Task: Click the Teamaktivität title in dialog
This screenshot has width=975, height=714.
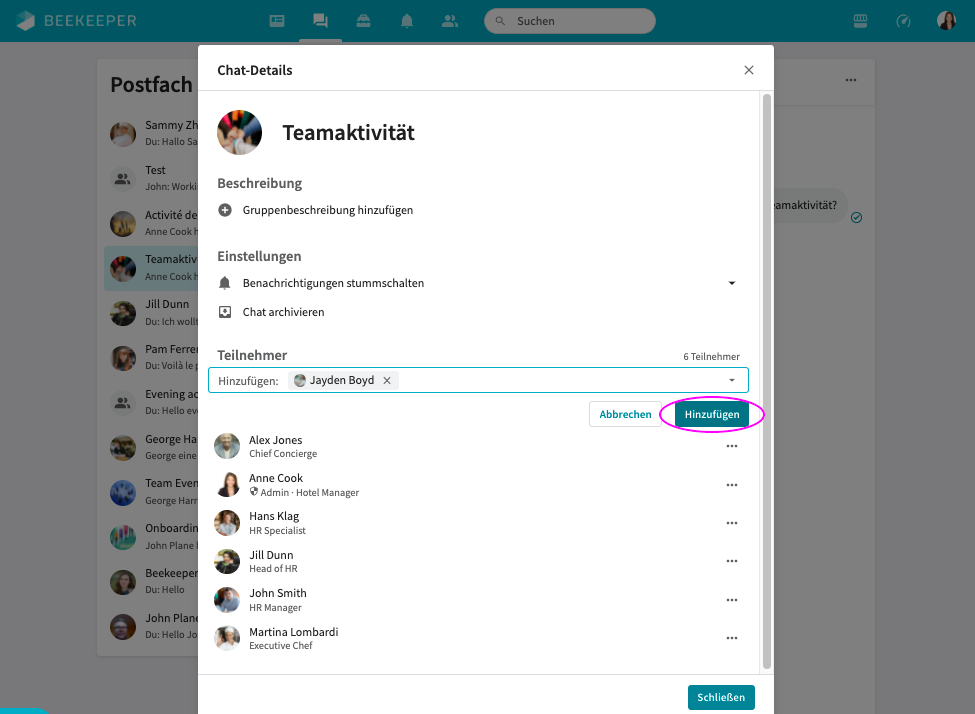Action: click(x=348, y=132)
